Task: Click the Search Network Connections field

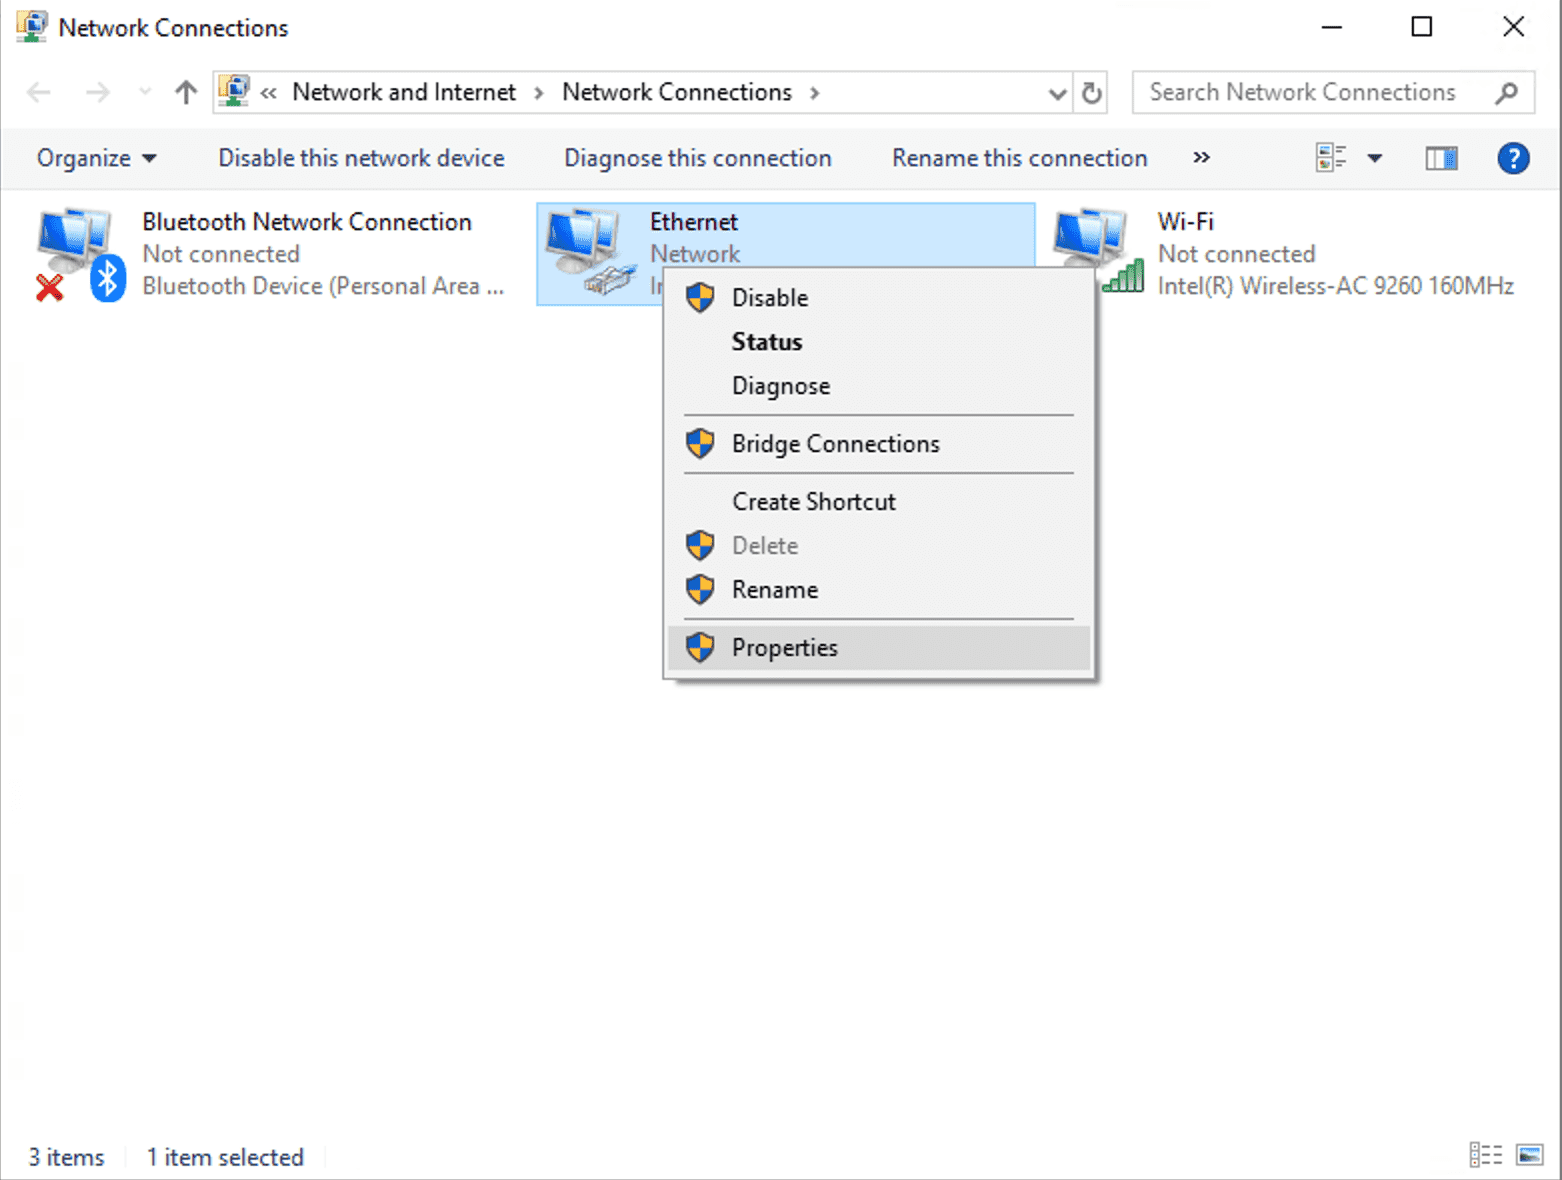Action: click(1333, 93)
